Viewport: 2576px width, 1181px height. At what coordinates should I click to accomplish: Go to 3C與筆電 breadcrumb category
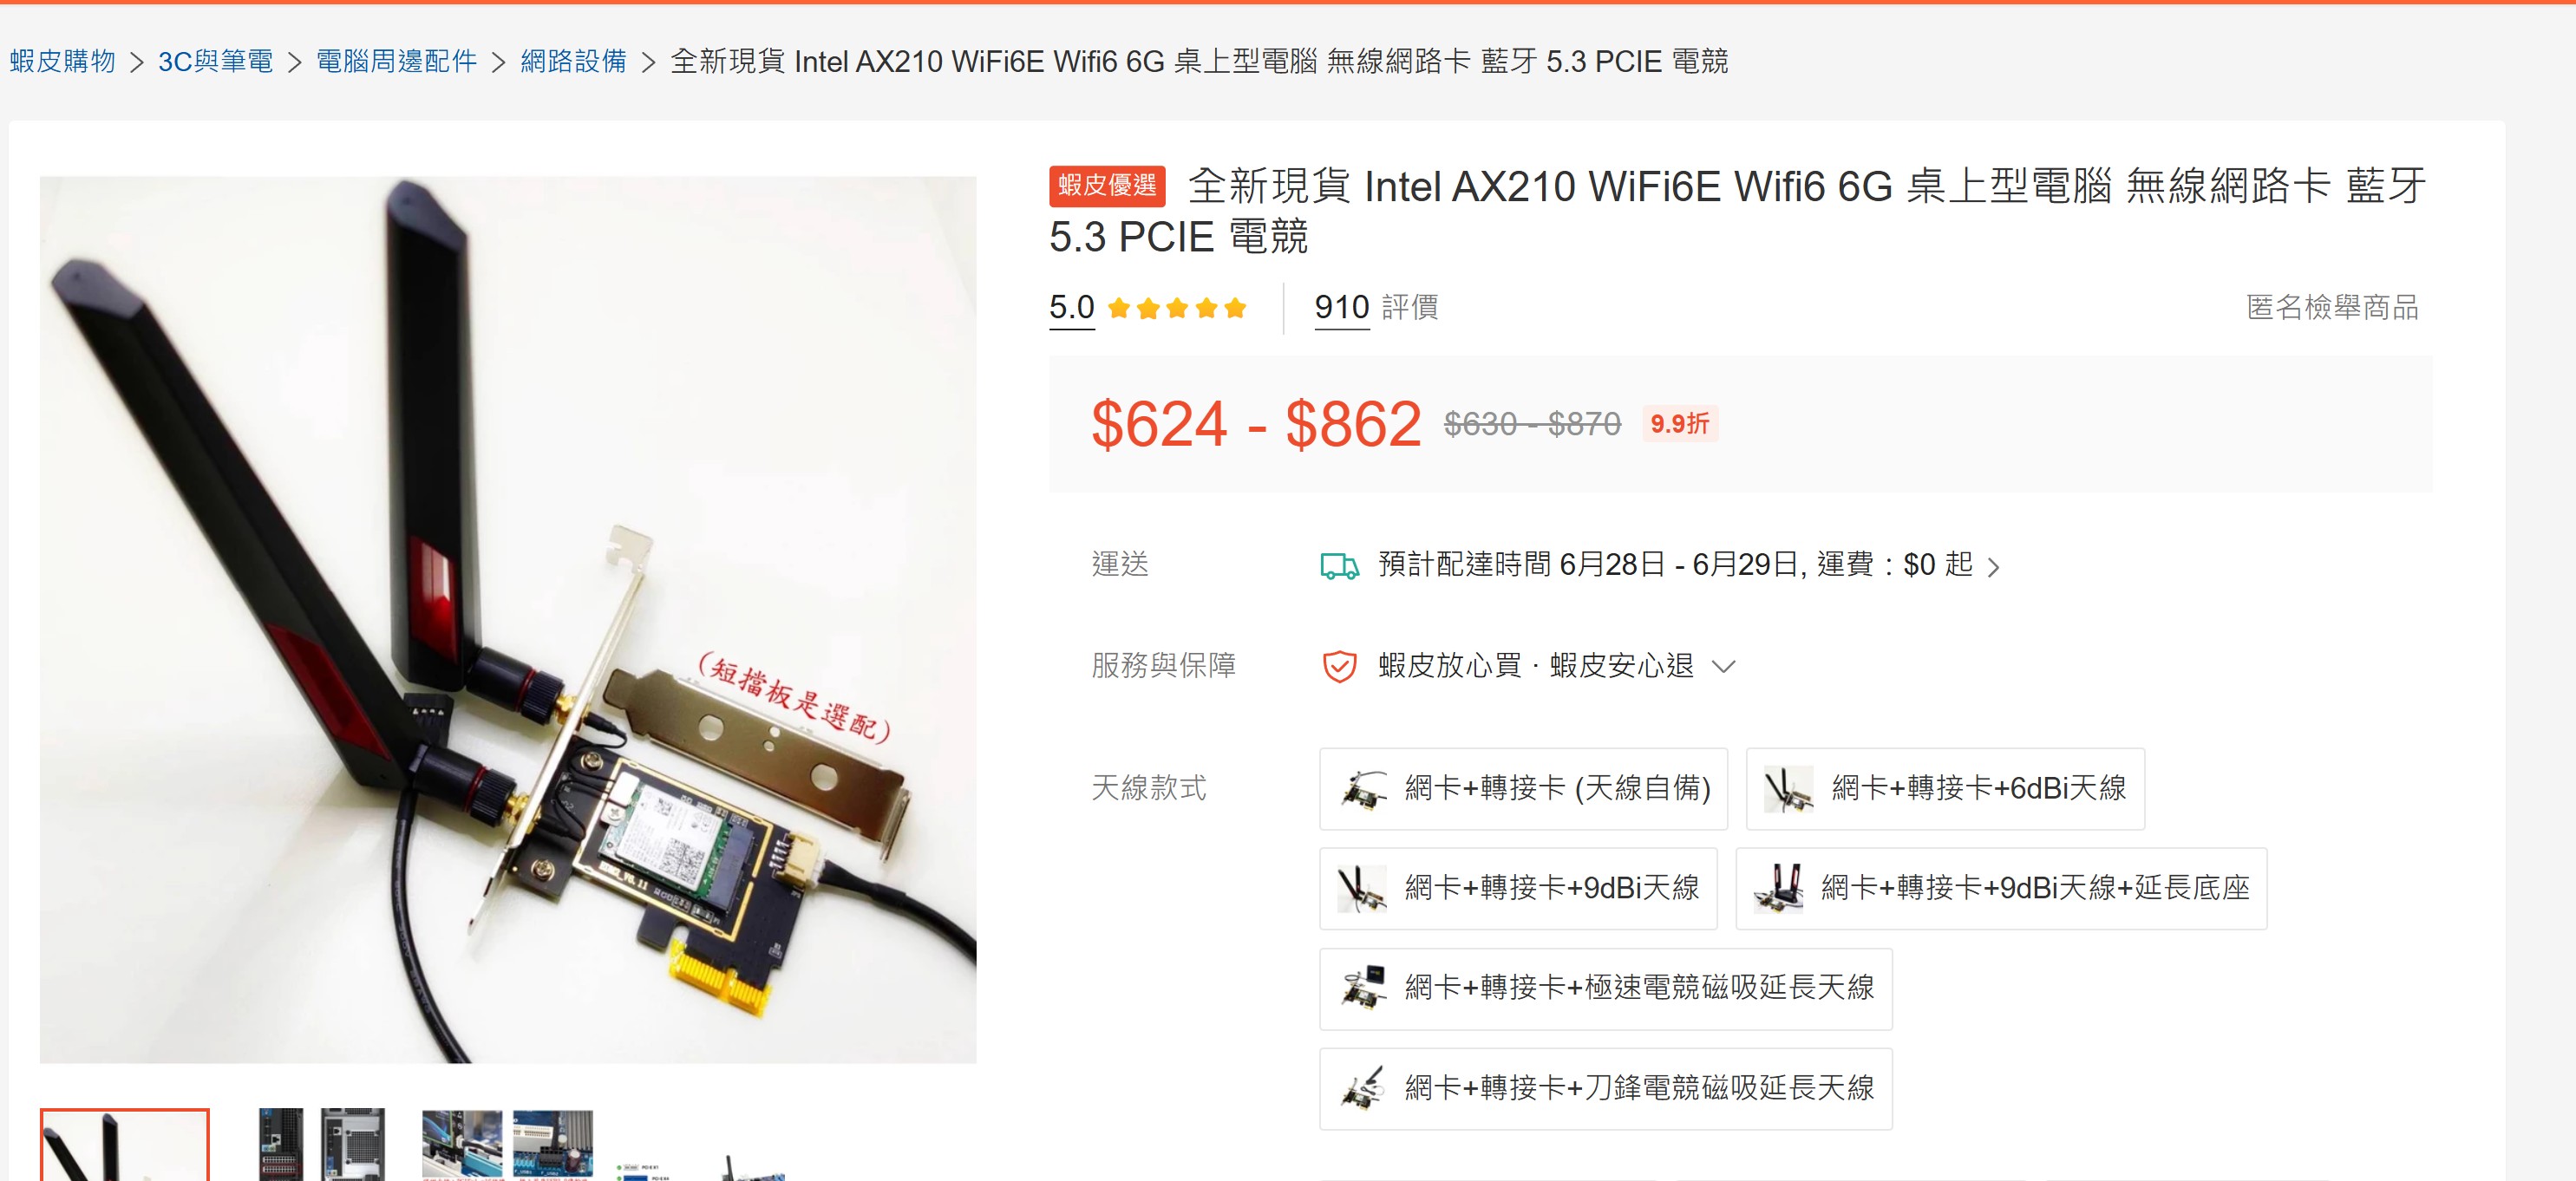(x=216, y=62)
